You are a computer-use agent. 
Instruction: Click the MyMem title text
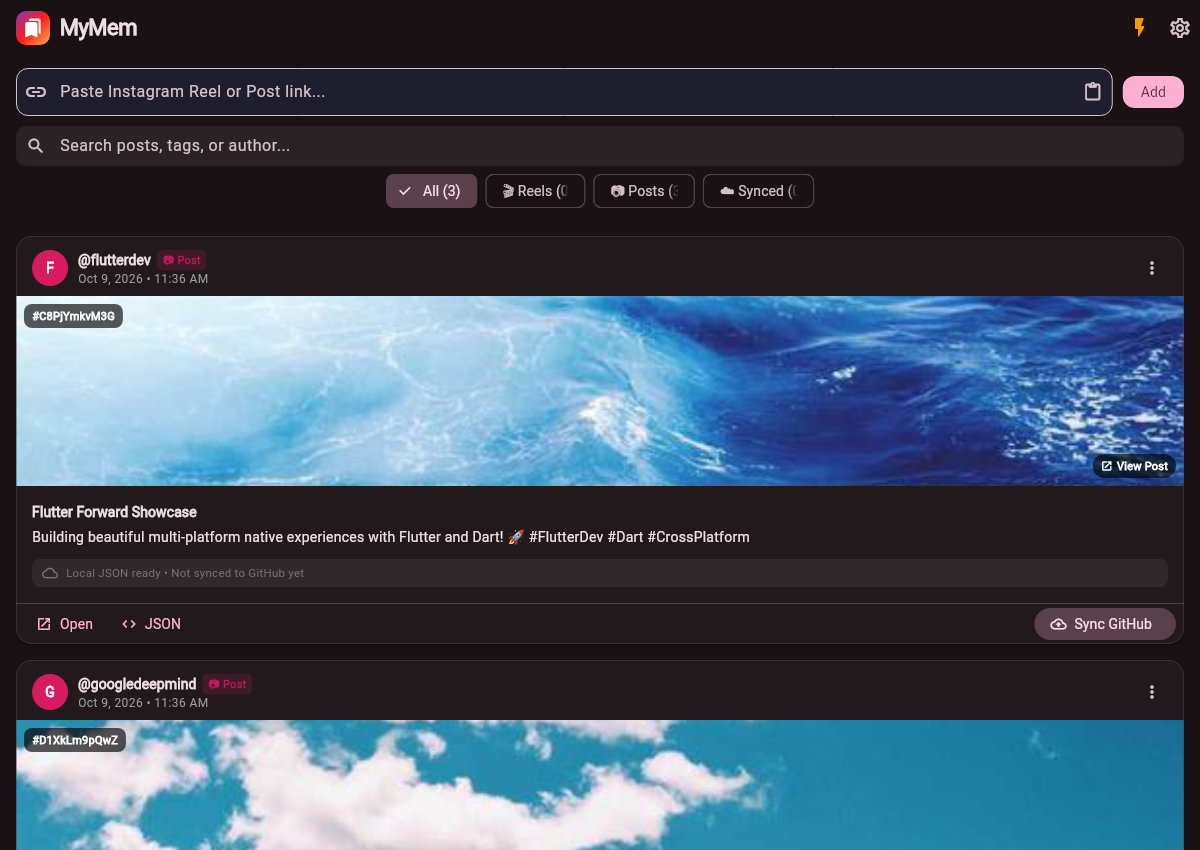pos(98,28)
